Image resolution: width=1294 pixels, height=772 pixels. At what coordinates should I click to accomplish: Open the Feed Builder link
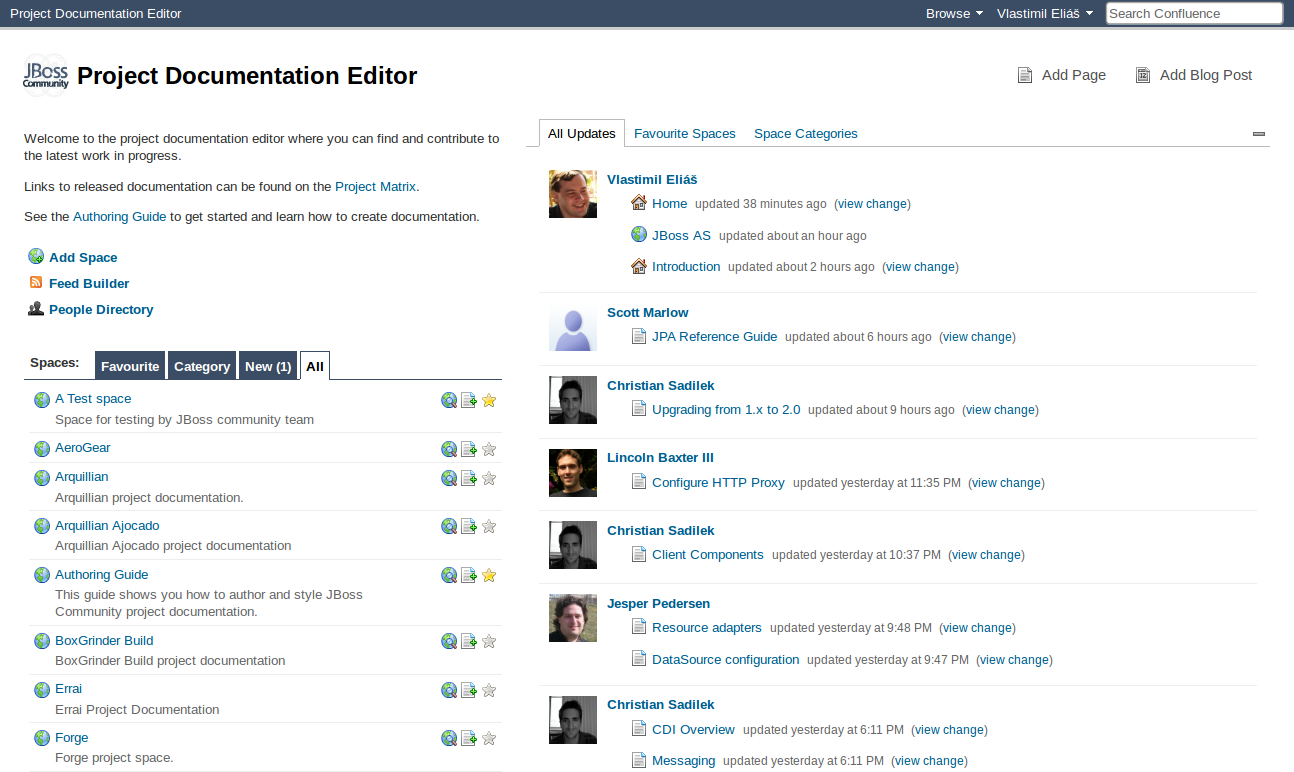[x=89, y=283]
